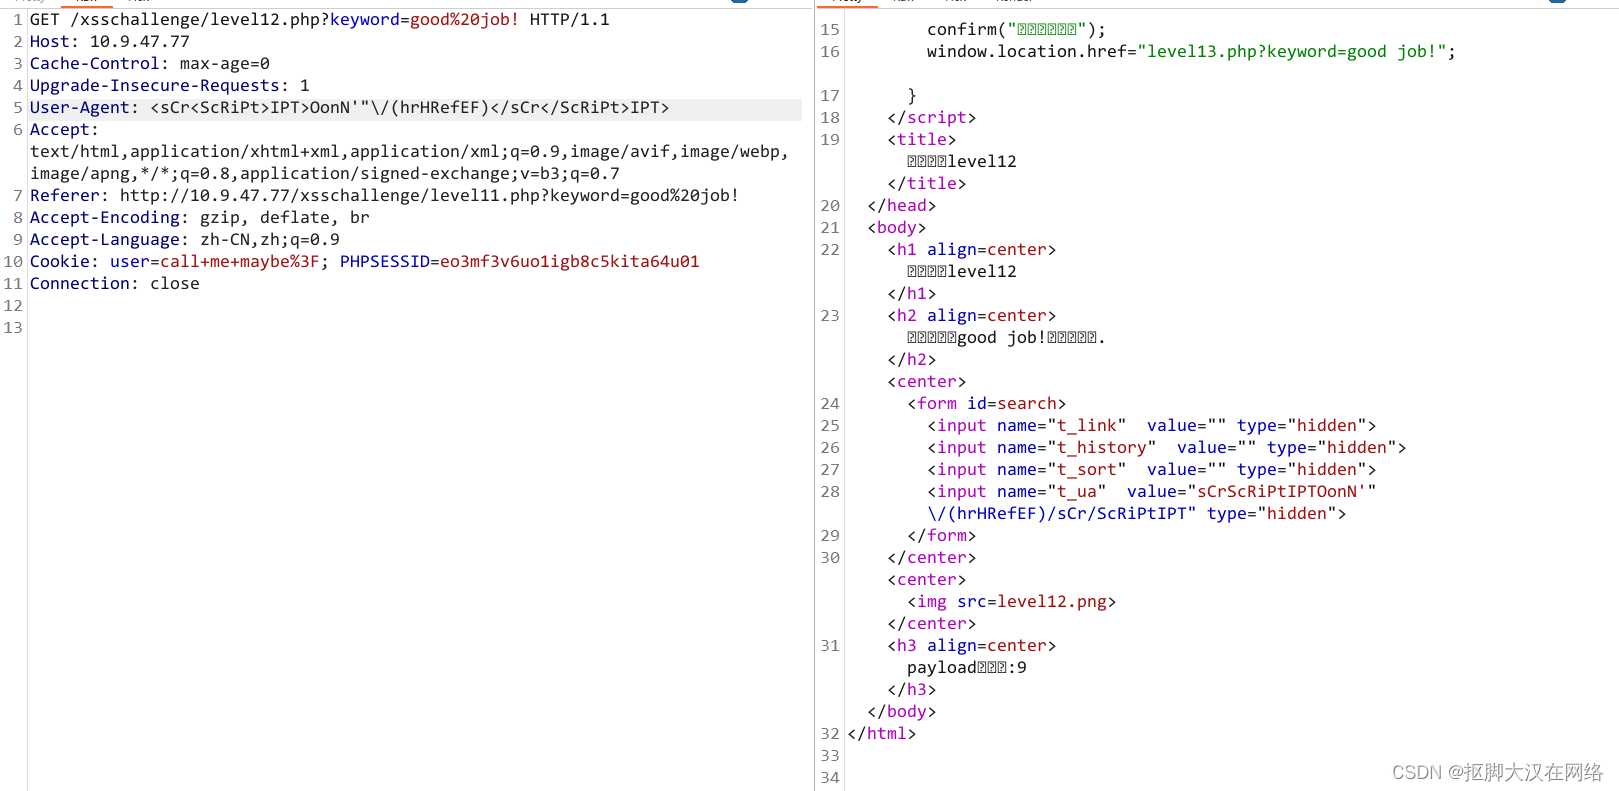Image resolution: width=1619 pixels, height=791 pixels.
Task: Click request line number 13 in gutter
Action: (x=13, y=328)
